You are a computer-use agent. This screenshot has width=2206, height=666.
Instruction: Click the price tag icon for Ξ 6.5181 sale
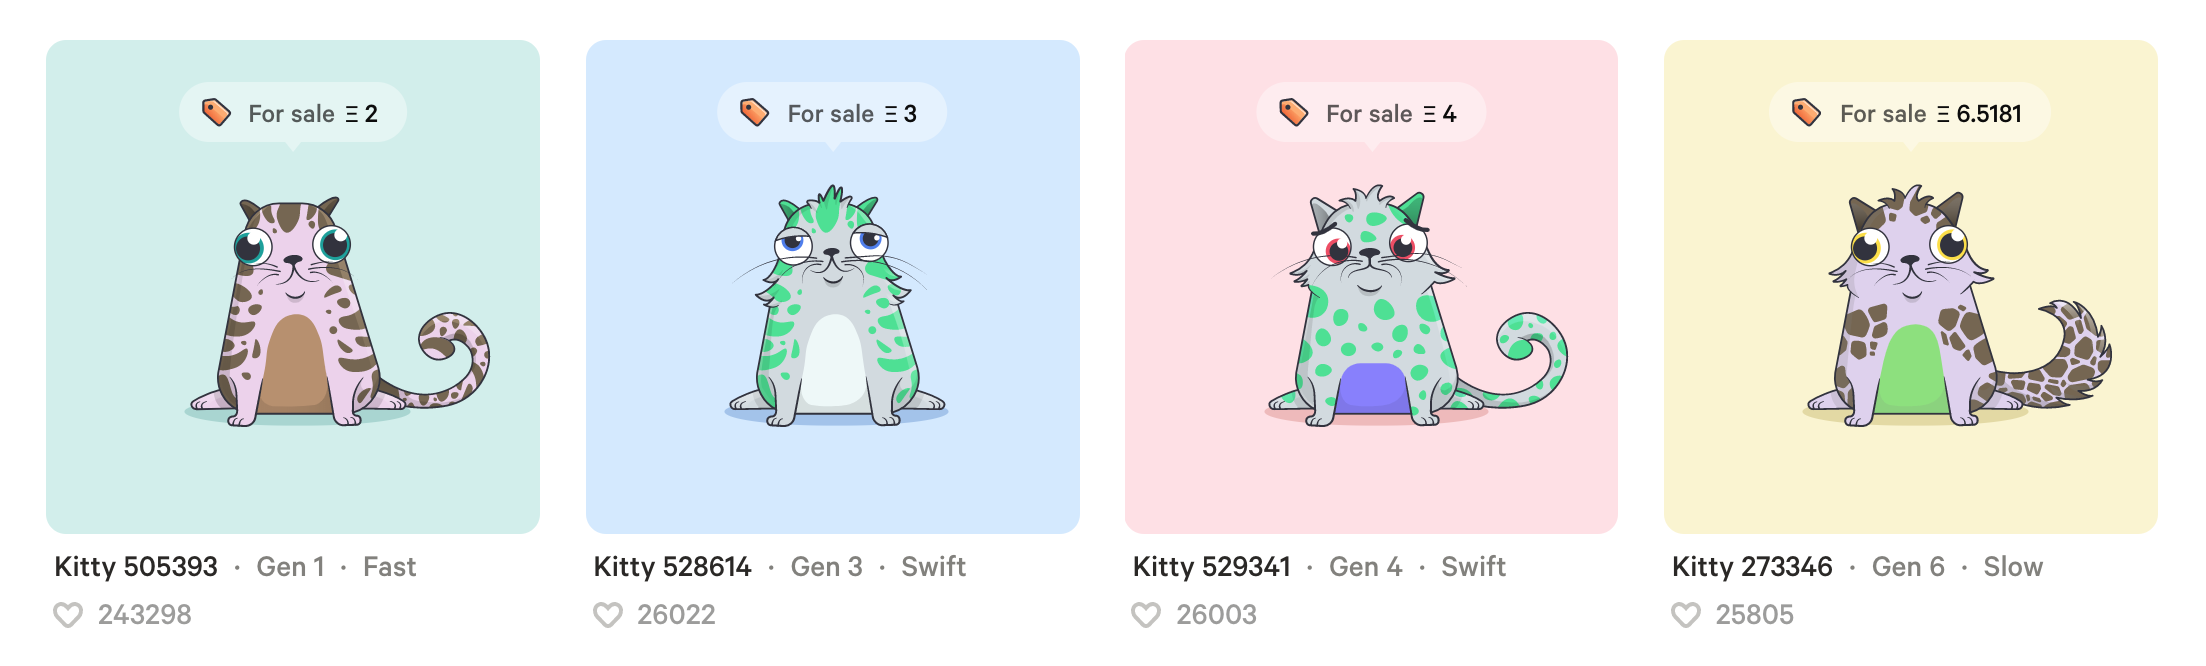point(1806,112)
